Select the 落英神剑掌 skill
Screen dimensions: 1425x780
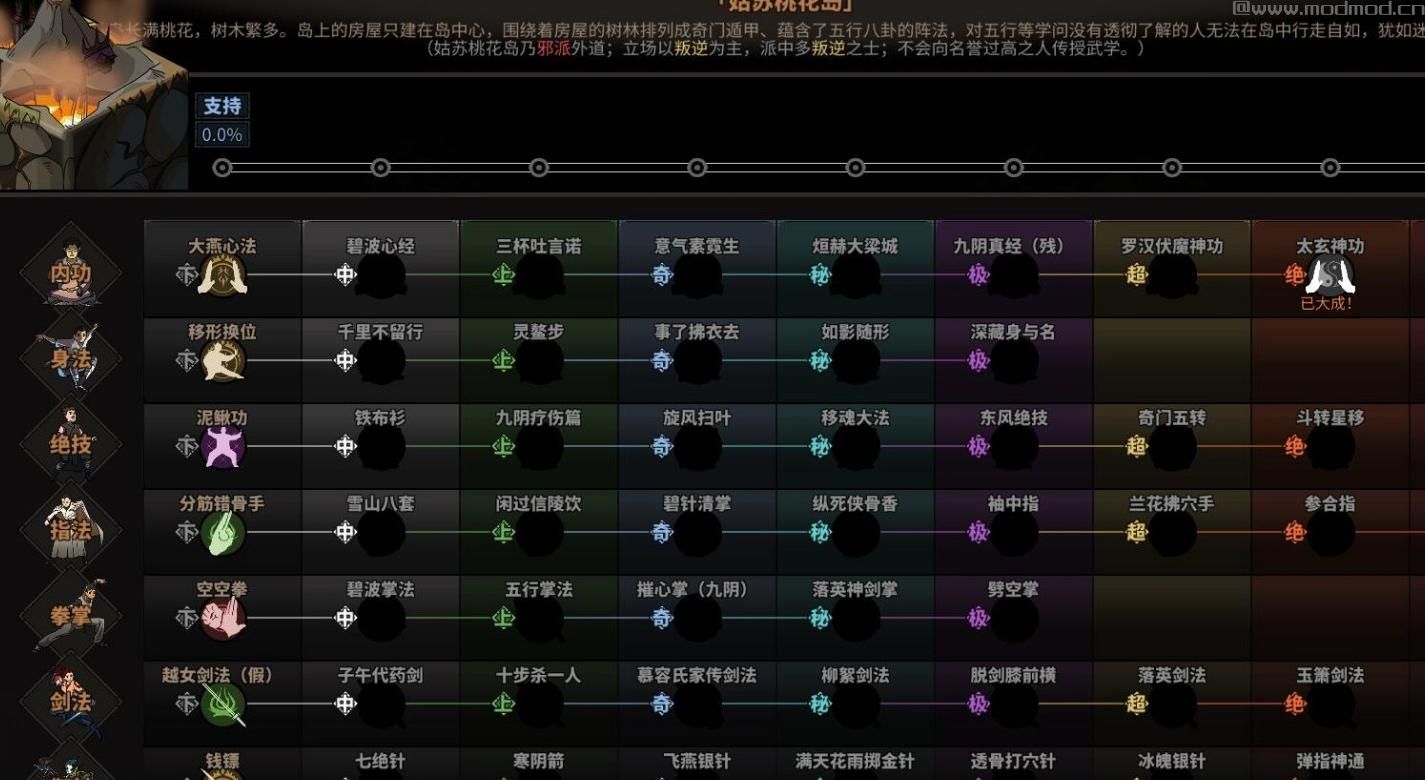(855, 618)
